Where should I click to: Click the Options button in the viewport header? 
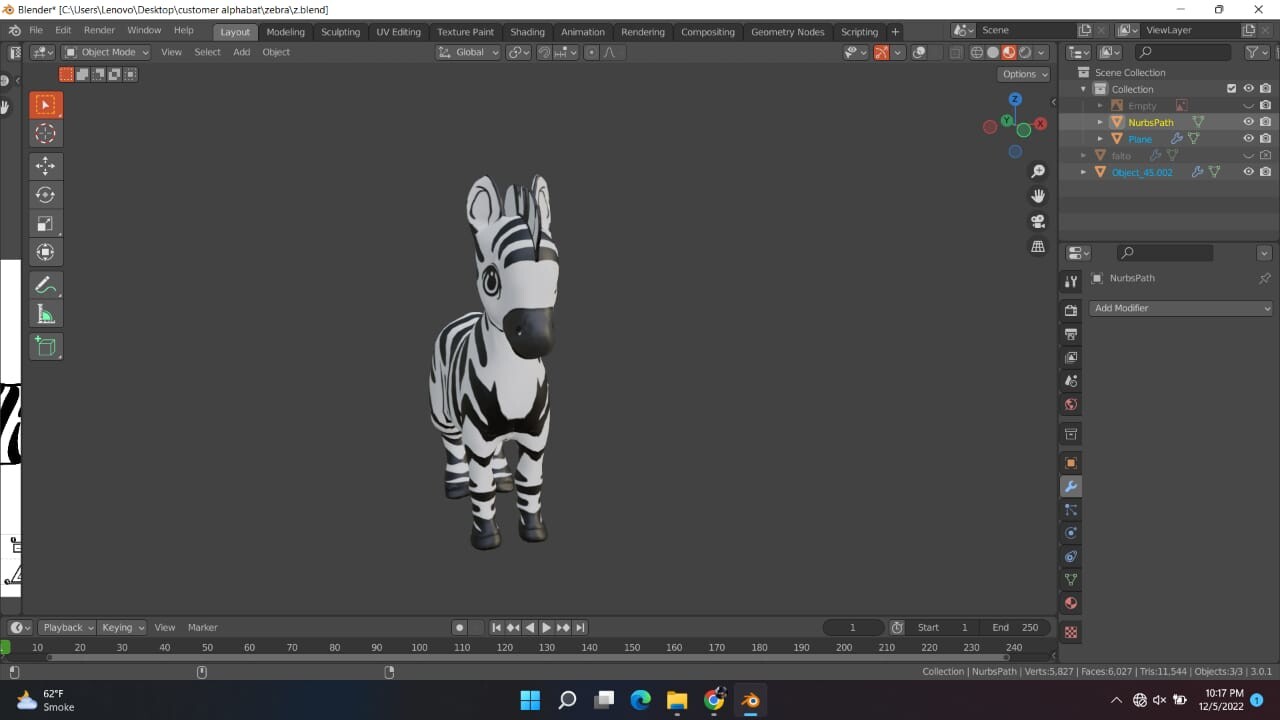pyautogui.click(x=1023, y=74)
